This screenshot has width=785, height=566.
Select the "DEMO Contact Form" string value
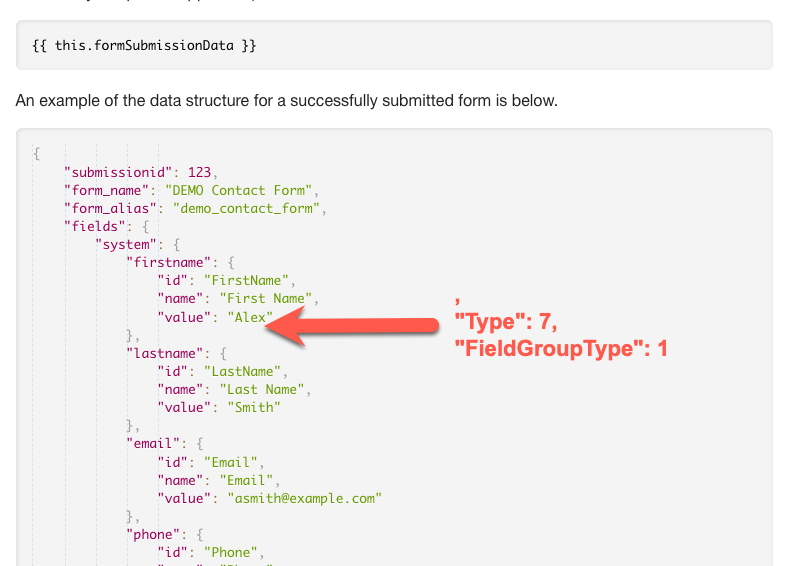[239, 191]
